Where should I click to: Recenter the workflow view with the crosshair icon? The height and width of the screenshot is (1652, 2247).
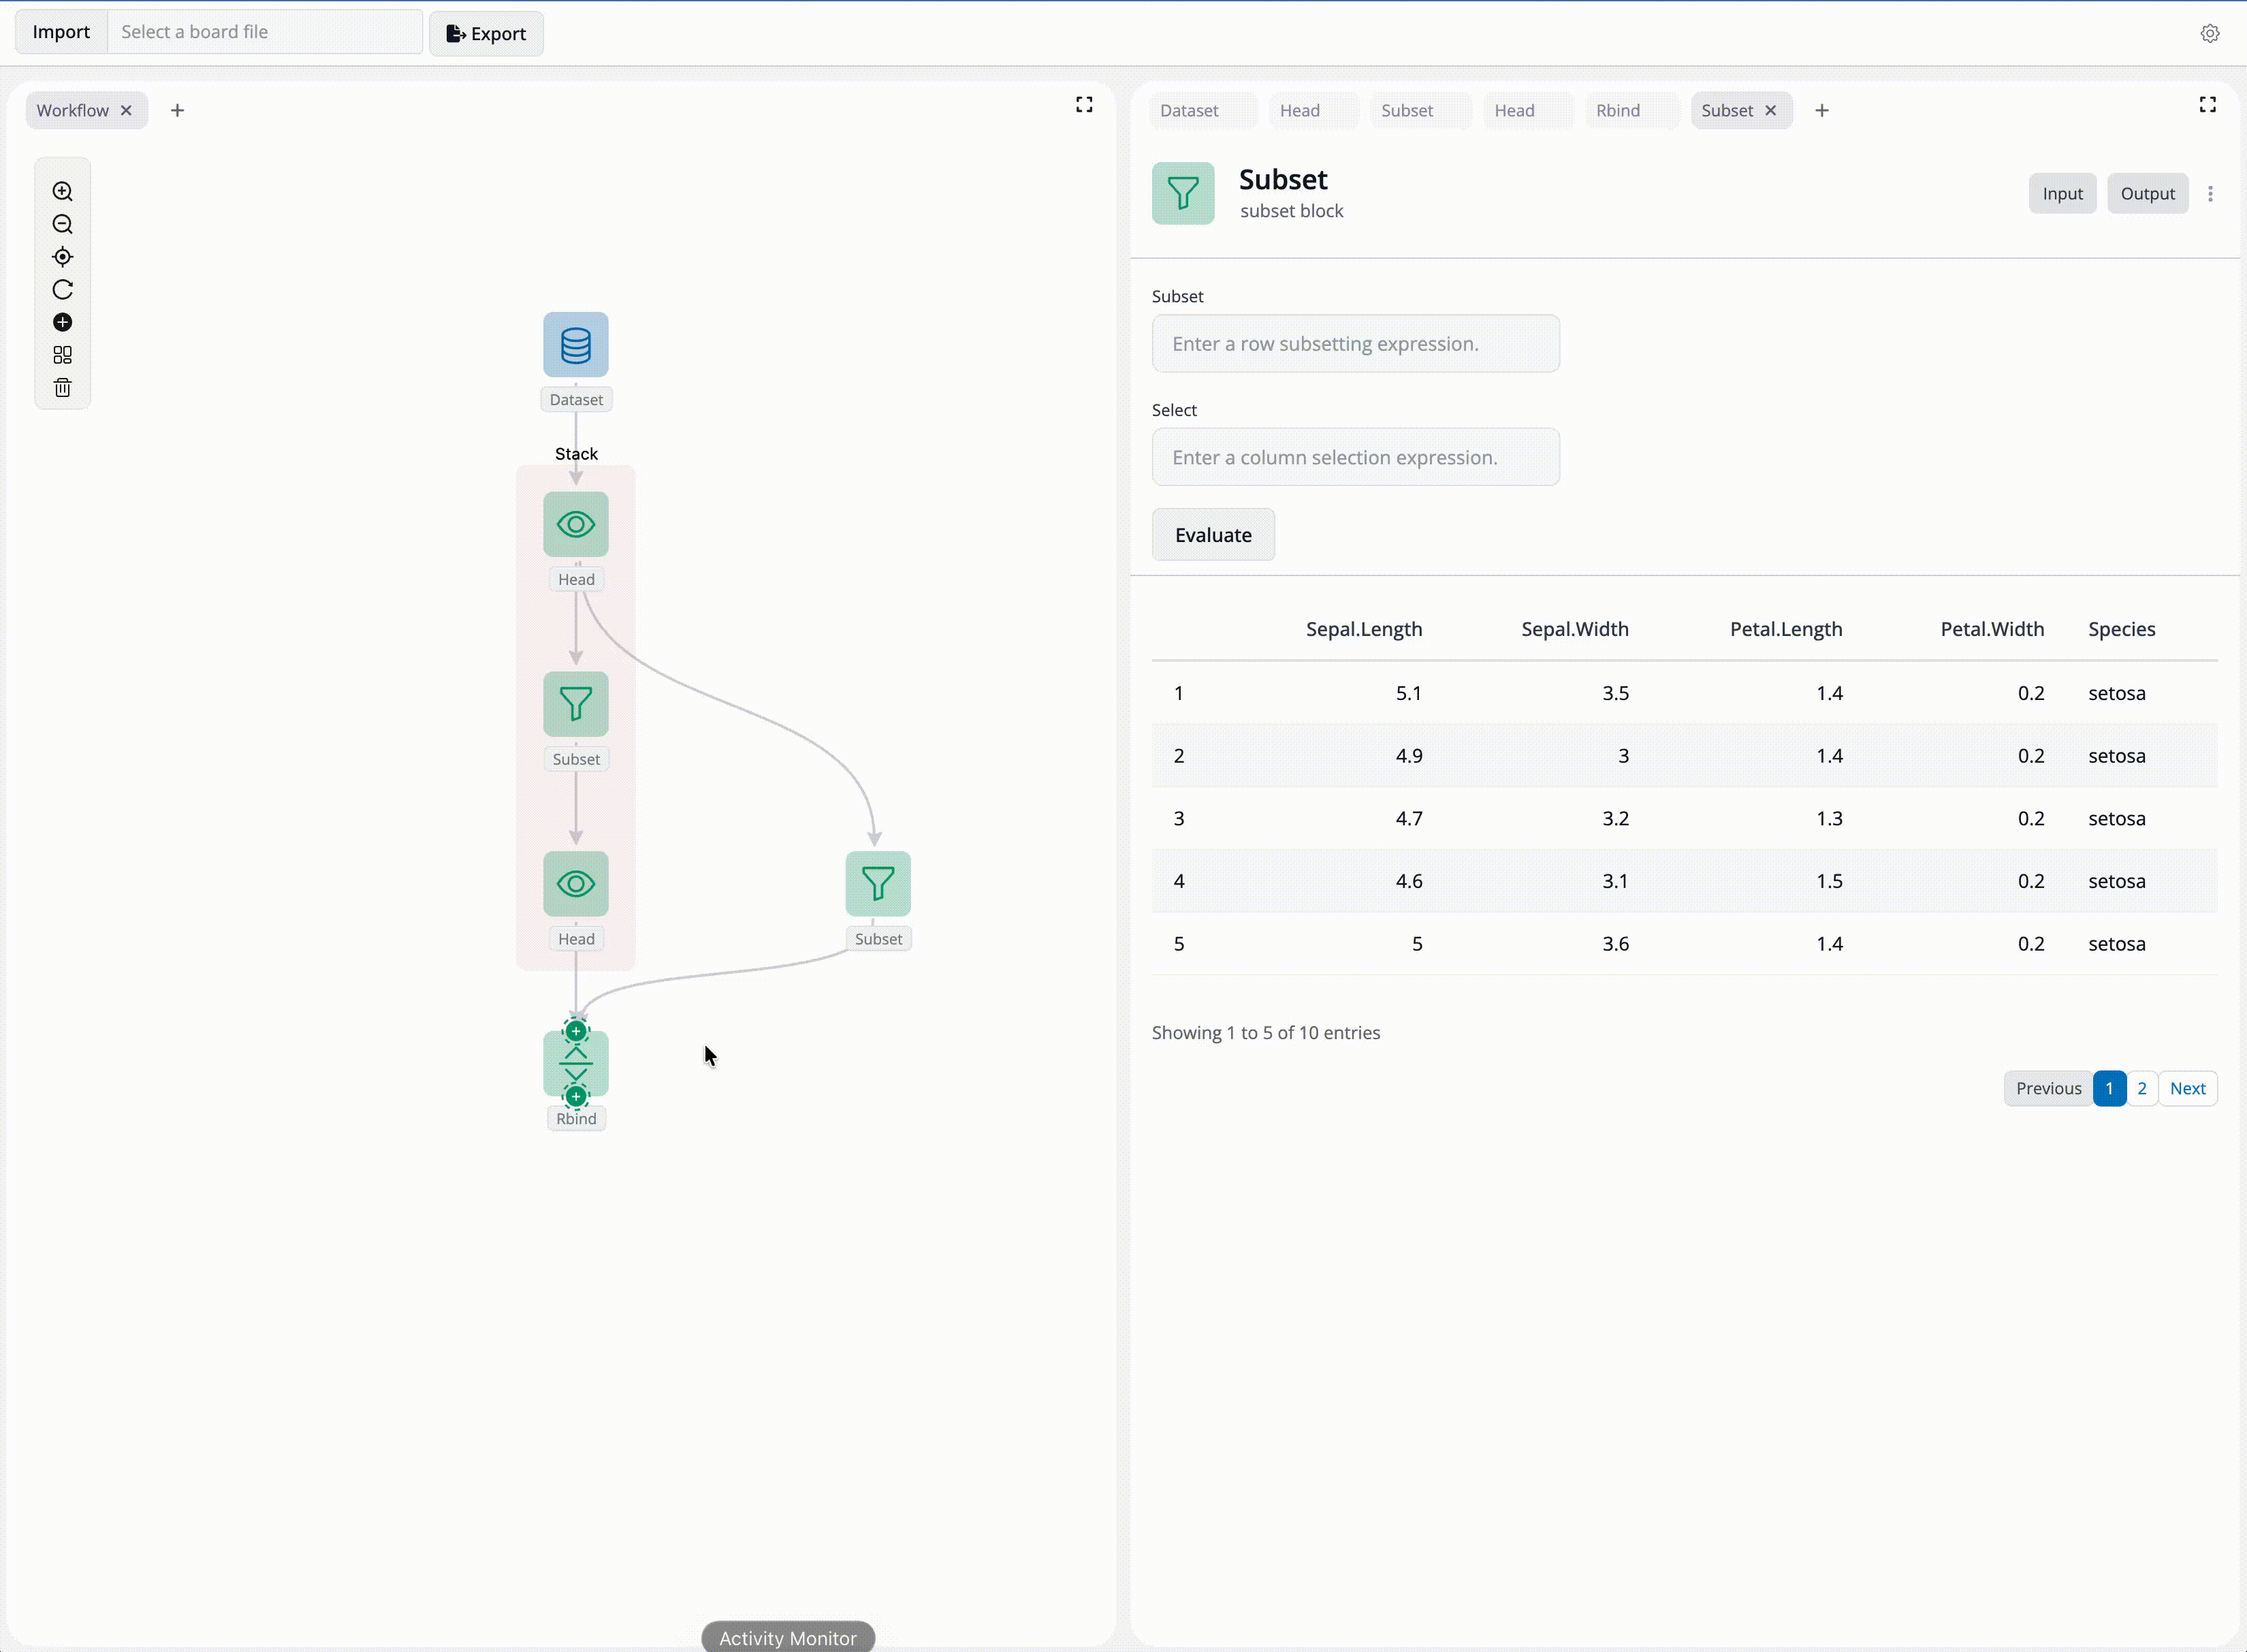[x=62, y=257]
